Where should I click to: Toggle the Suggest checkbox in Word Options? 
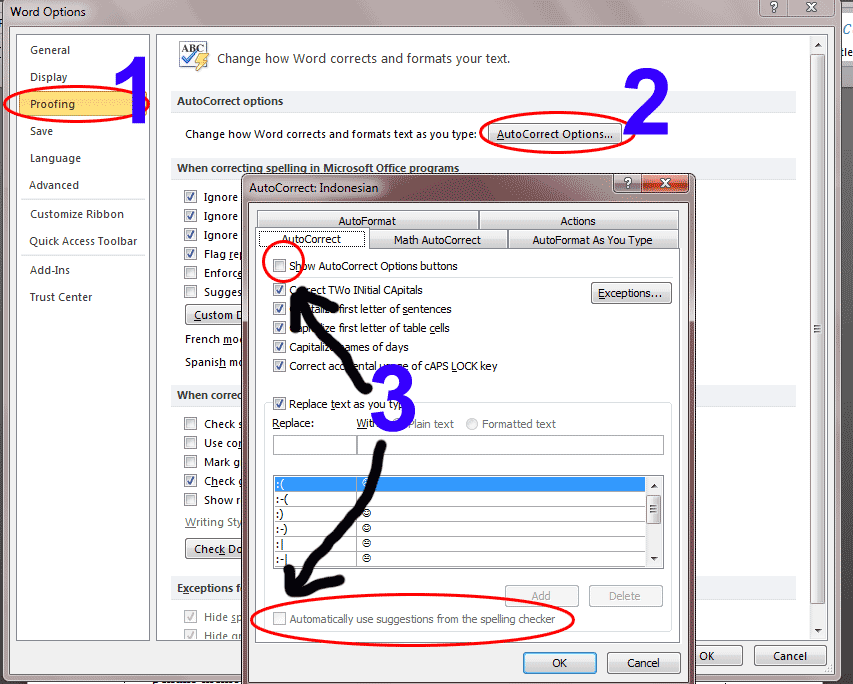[190, 292]
